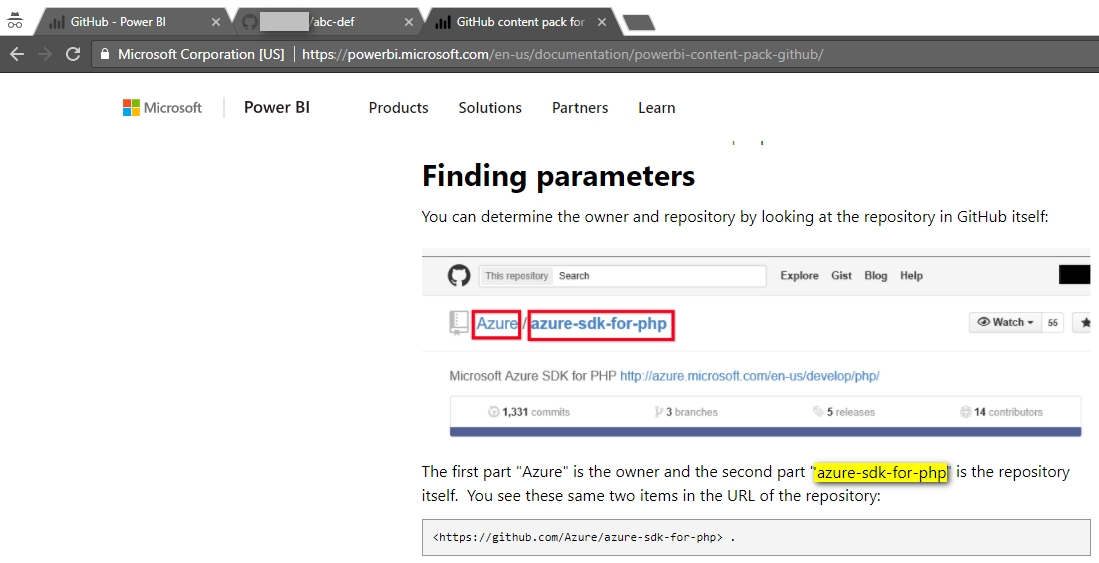This screenshot has height=563, width=1099.
Task: Click the commits clock icon
Action: pos(493,412)
